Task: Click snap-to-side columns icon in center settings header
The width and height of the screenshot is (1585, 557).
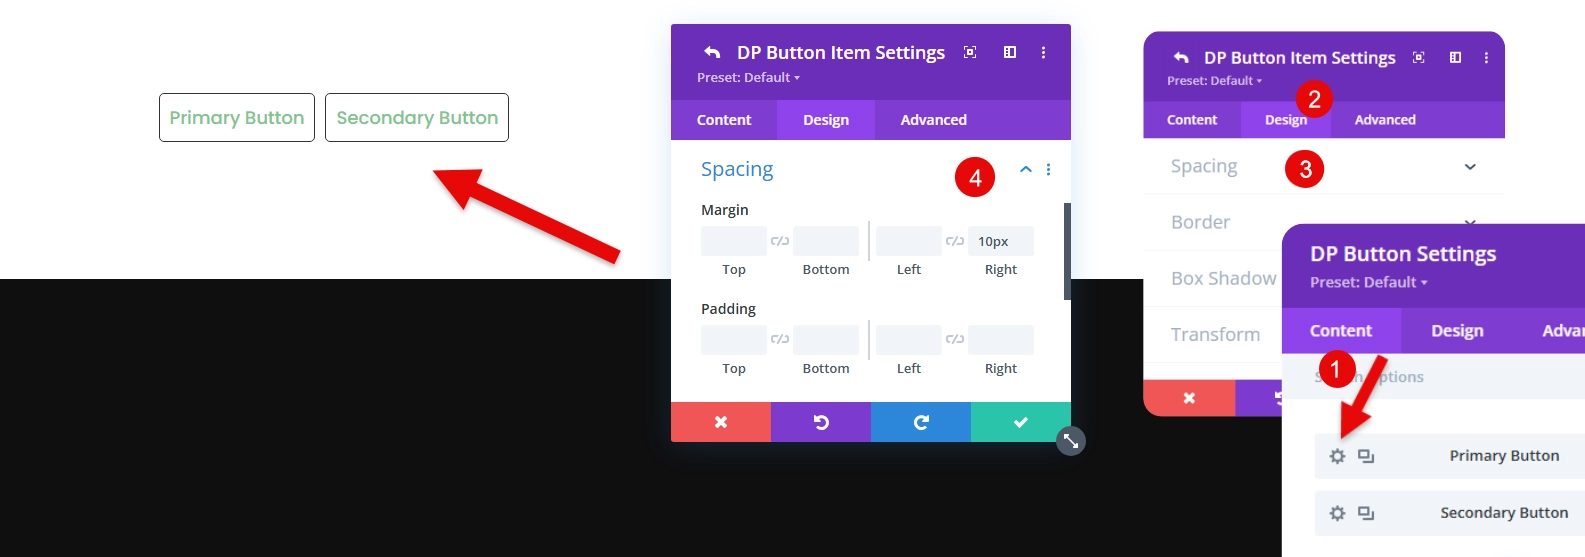Action: click(x=1010, y=52)
